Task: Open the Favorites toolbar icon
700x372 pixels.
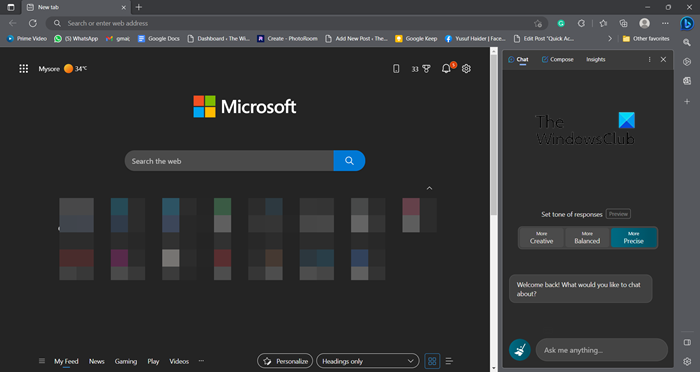Action: click(x=603, y=23)
